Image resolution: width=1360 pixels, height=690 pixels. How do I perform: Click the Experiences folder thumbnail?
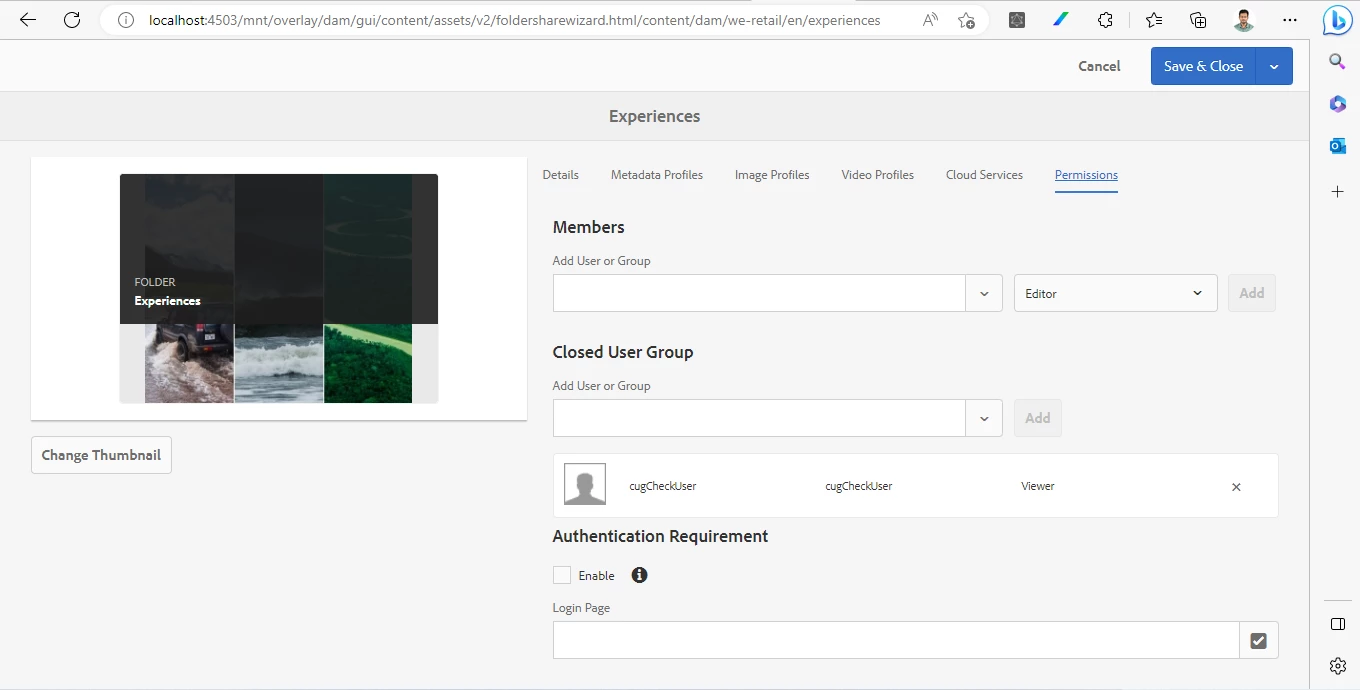tap(279, 289)
